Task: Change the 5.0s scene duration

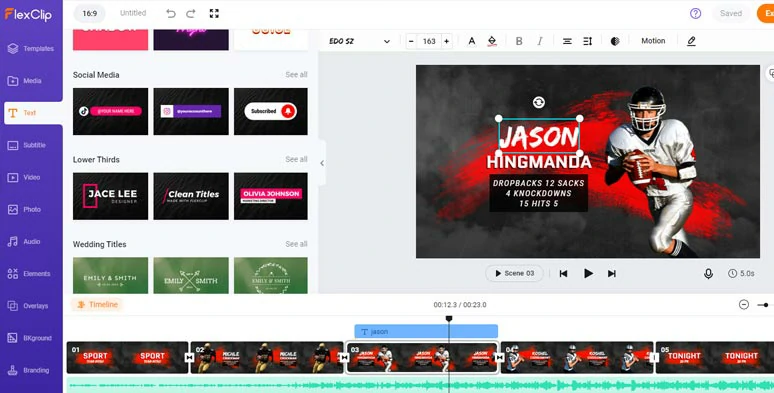Action: [741, 273]
